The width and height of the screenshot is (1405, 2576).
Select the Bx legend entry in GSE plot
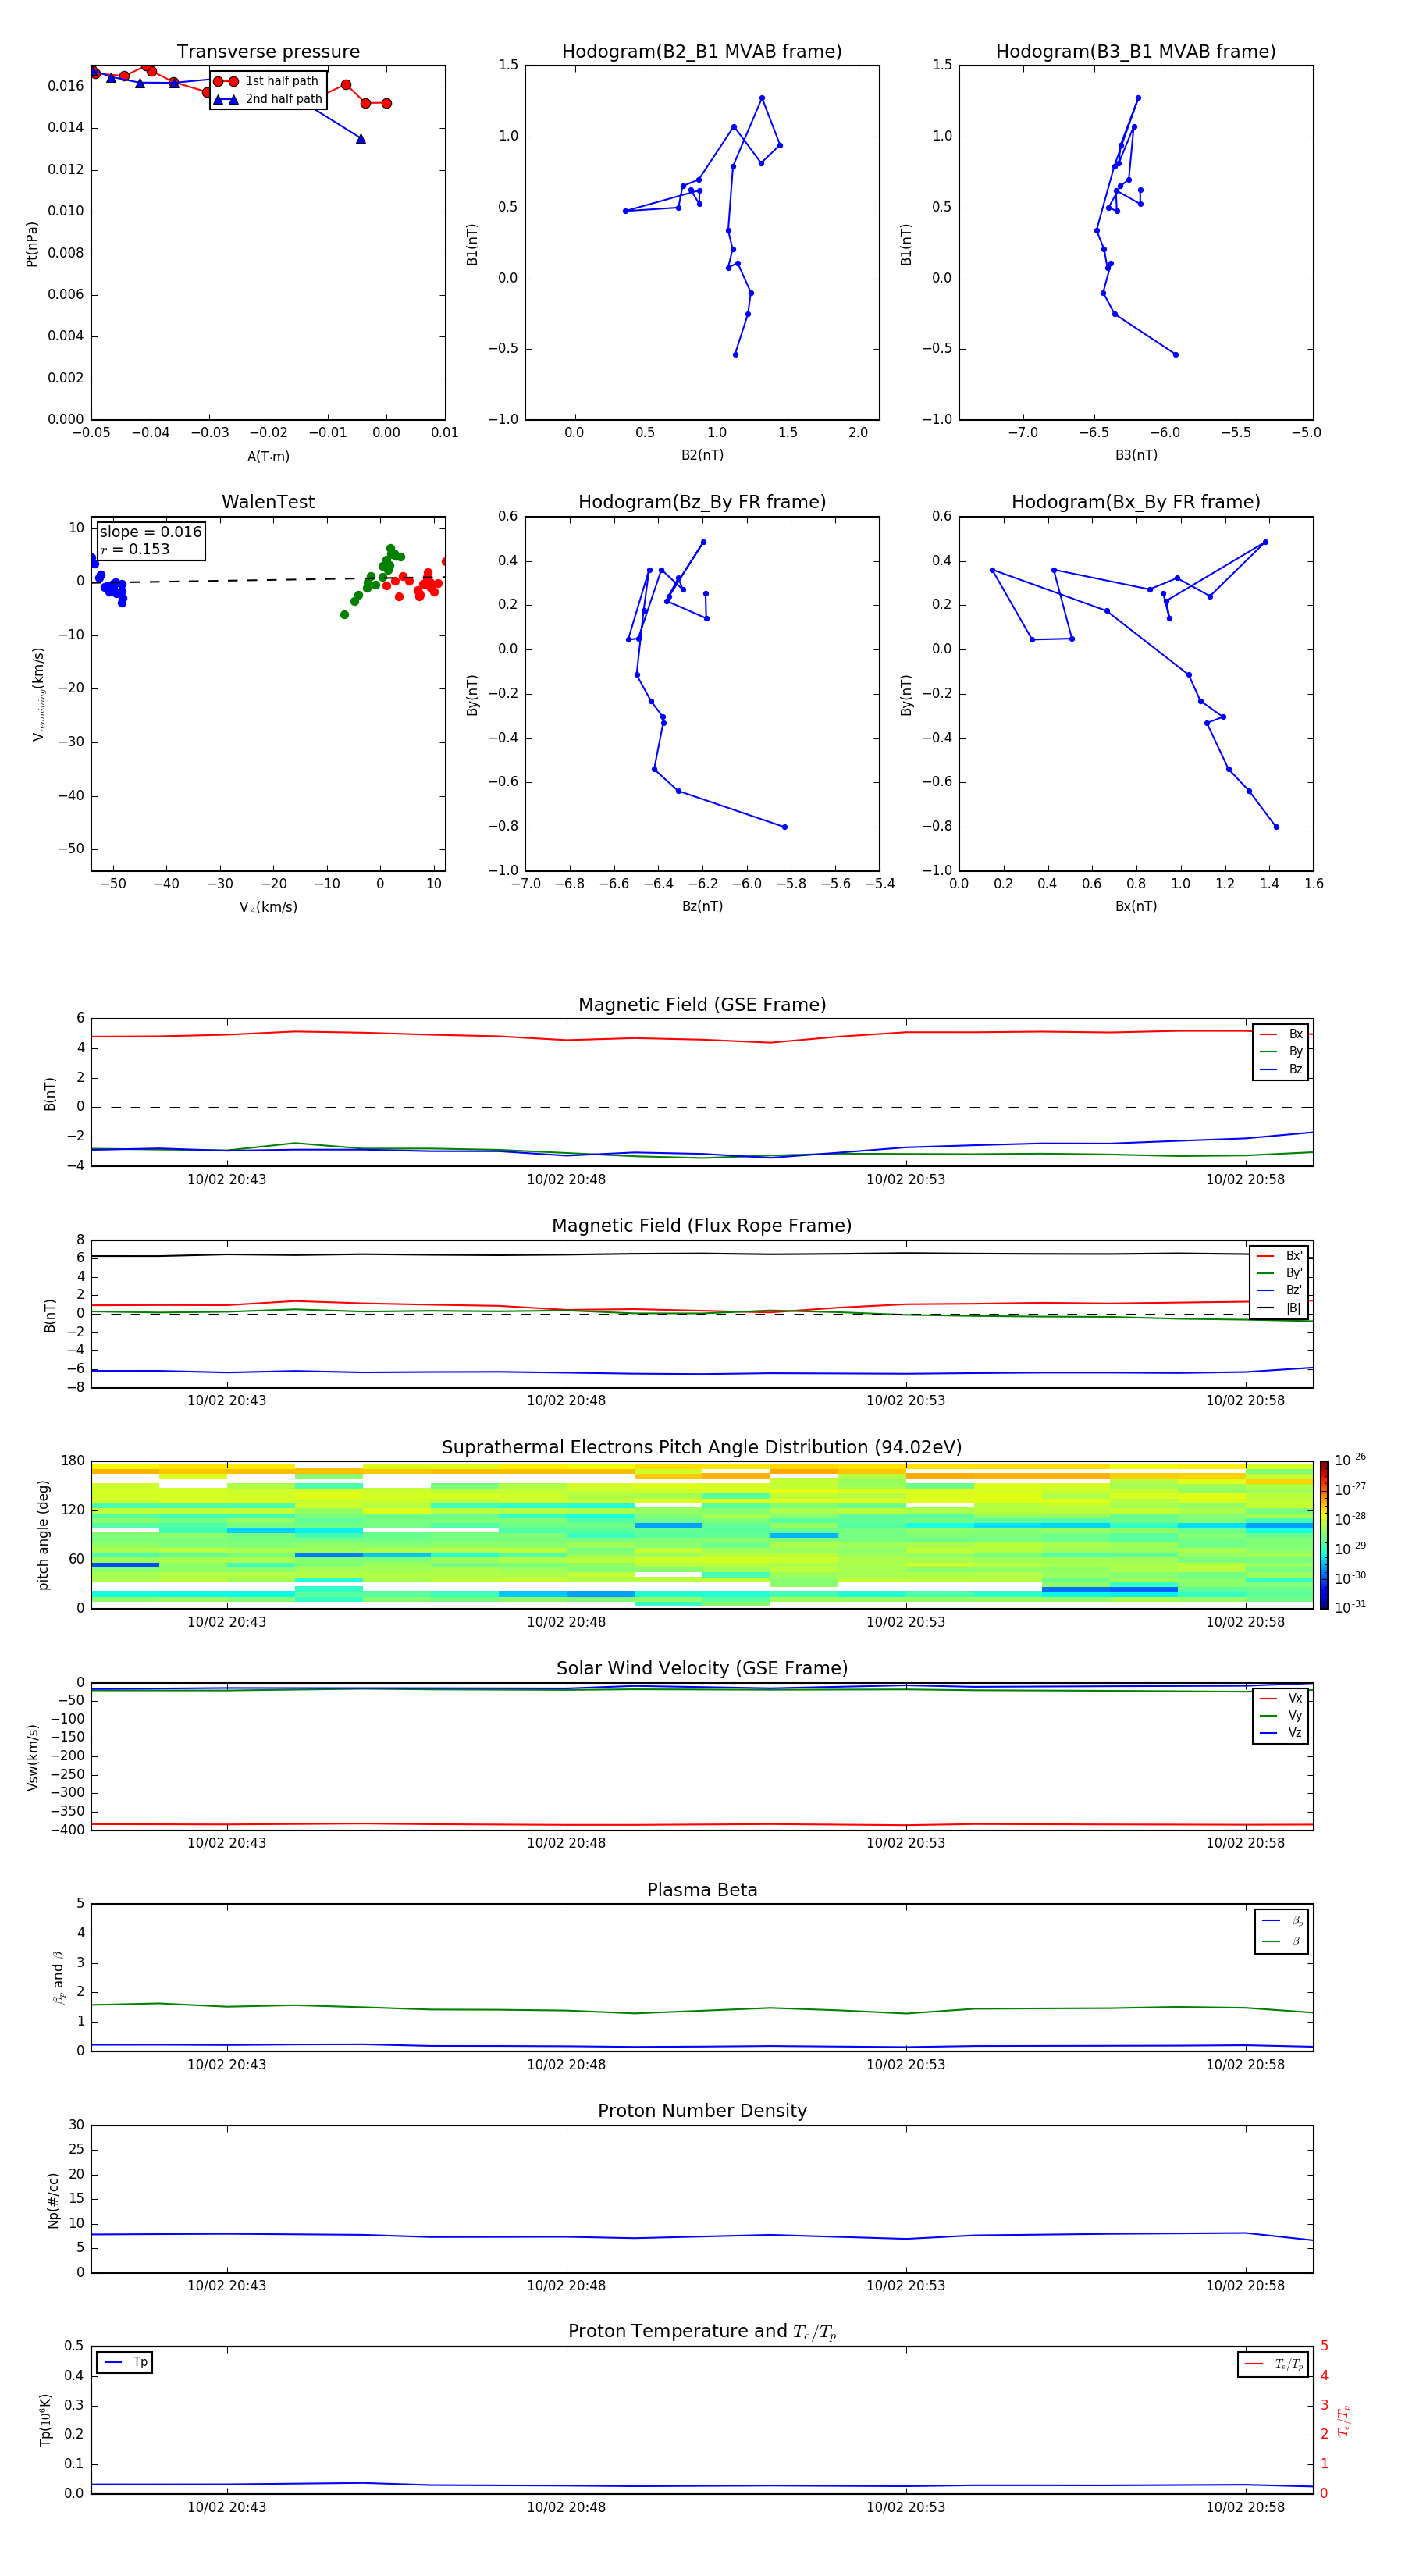(x=1281, y=1034)
